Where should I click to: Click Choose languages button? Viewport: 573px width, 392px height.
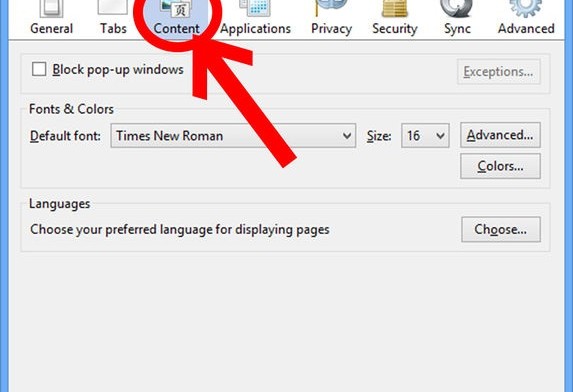(x=501, y=229)
